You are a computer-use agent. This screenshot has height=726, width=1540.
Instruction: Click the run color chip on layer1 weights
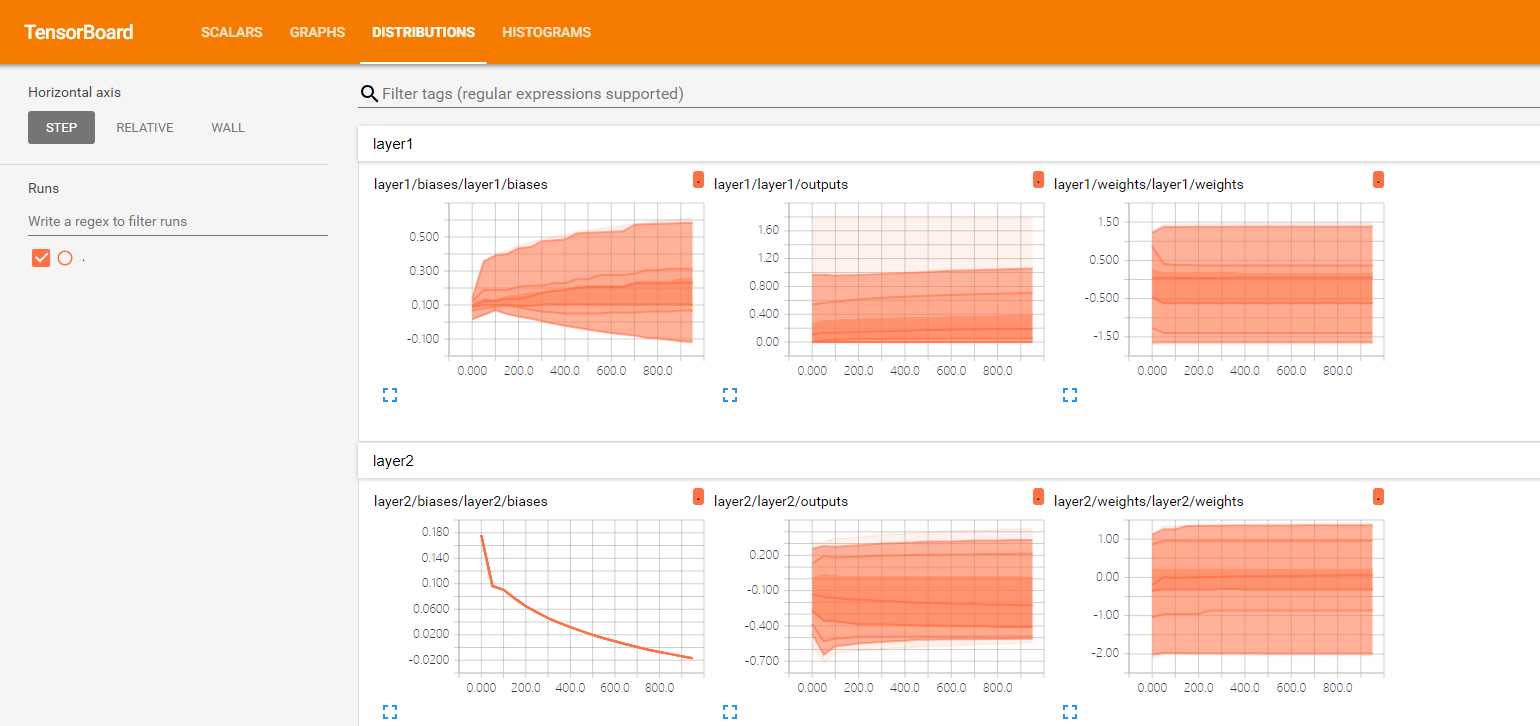[1378, 180]
